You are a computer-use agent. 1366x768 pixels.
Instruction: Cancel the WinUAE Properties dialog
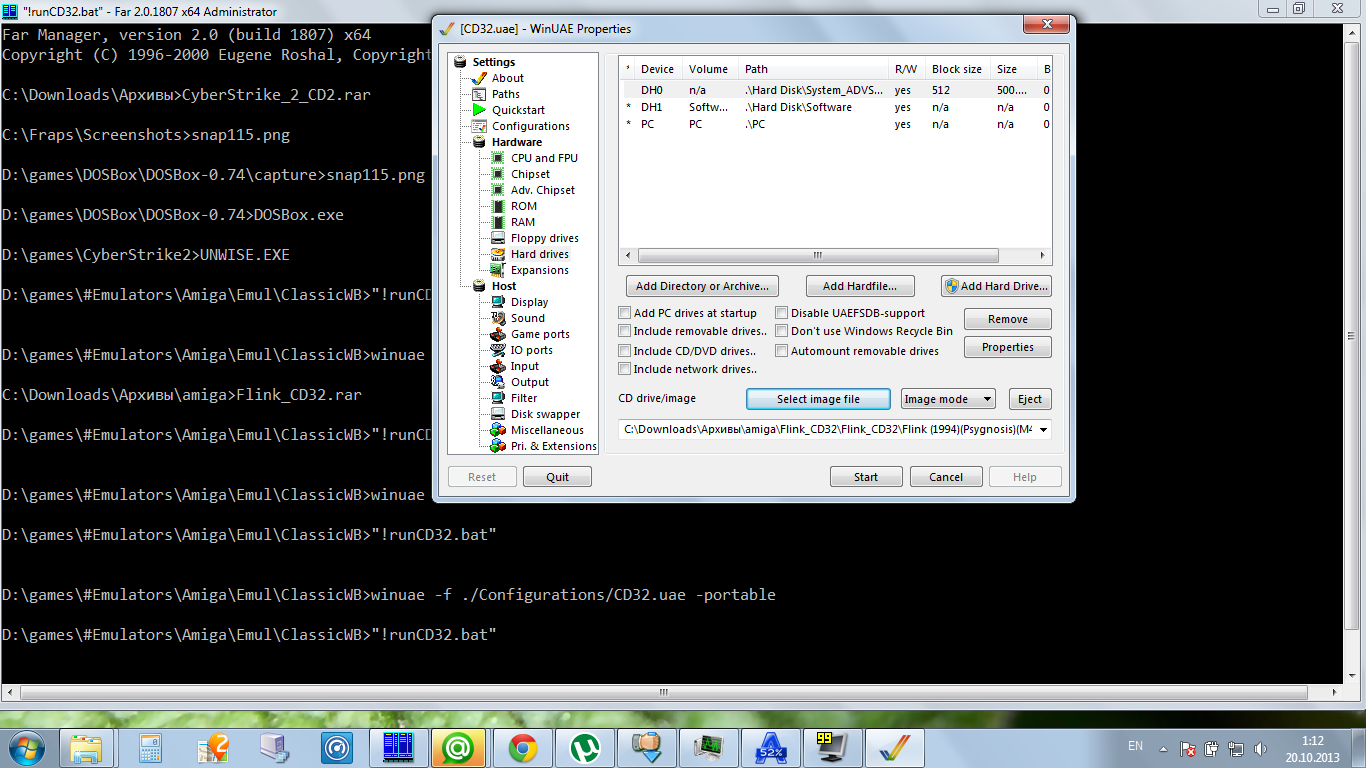[x=946, y=477]
